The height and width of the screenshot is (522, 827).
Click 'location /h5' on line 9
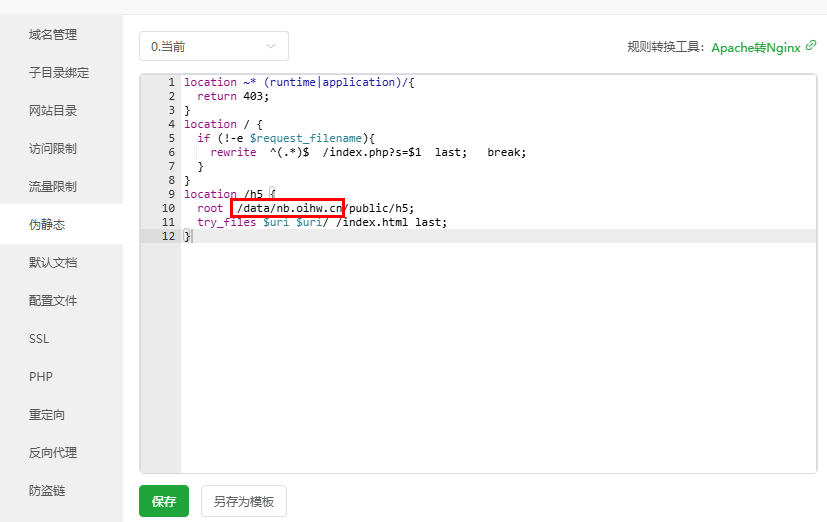pyautogui.click(x=224, y=194)
